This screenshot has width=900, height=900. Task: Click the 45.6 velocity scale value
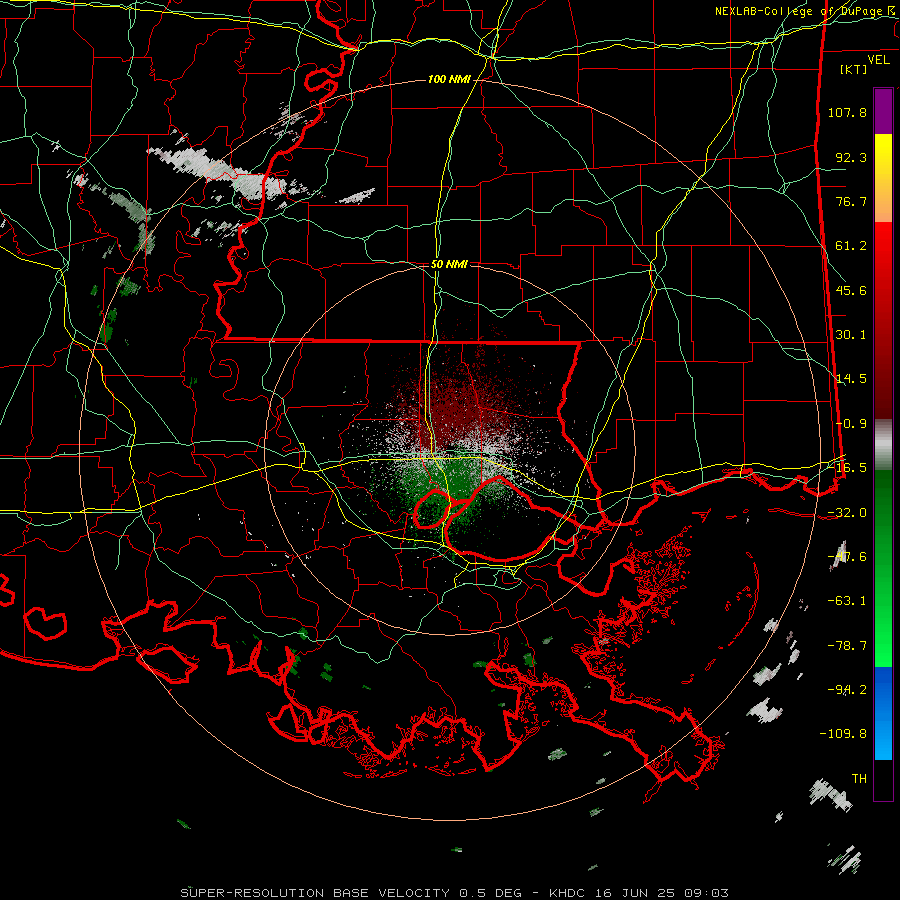(851, 290)
